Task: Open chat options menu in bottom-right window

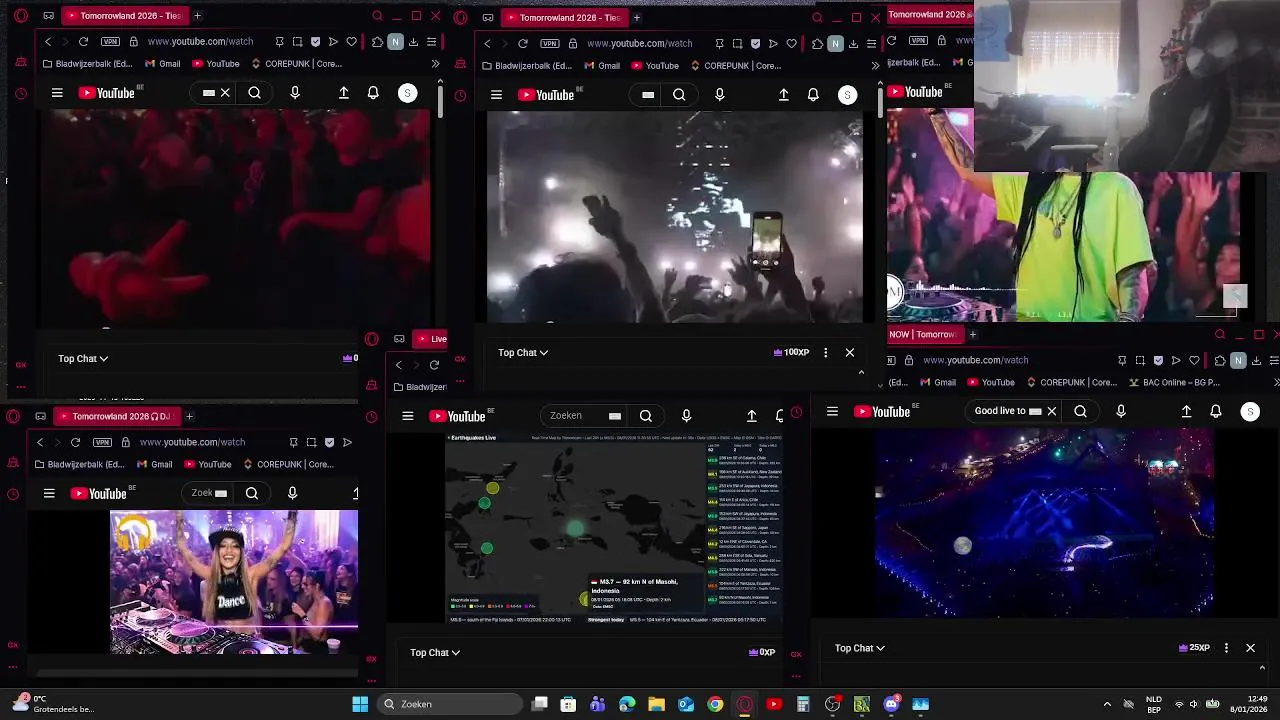Action: (x=1226, y=648)
